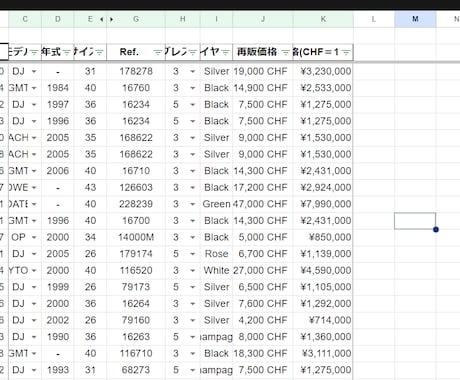Open bracelet dropdown in the 16710 row
Viewport: 460px width, 380px height.
point(193,171)
